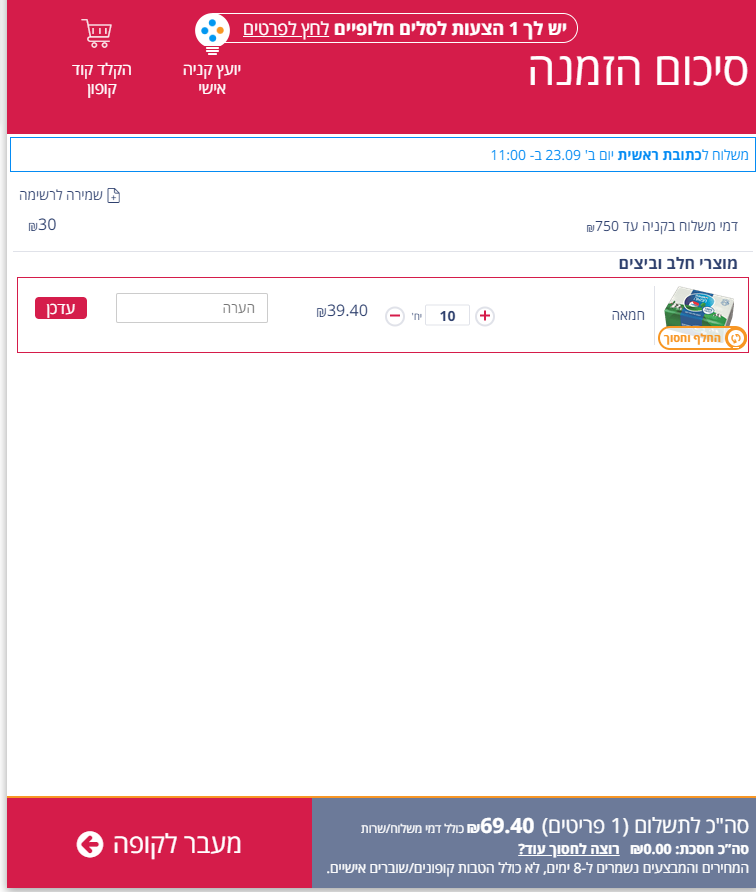Click the orange 'החלף וחסוך' swap badge

pos(703,338)
